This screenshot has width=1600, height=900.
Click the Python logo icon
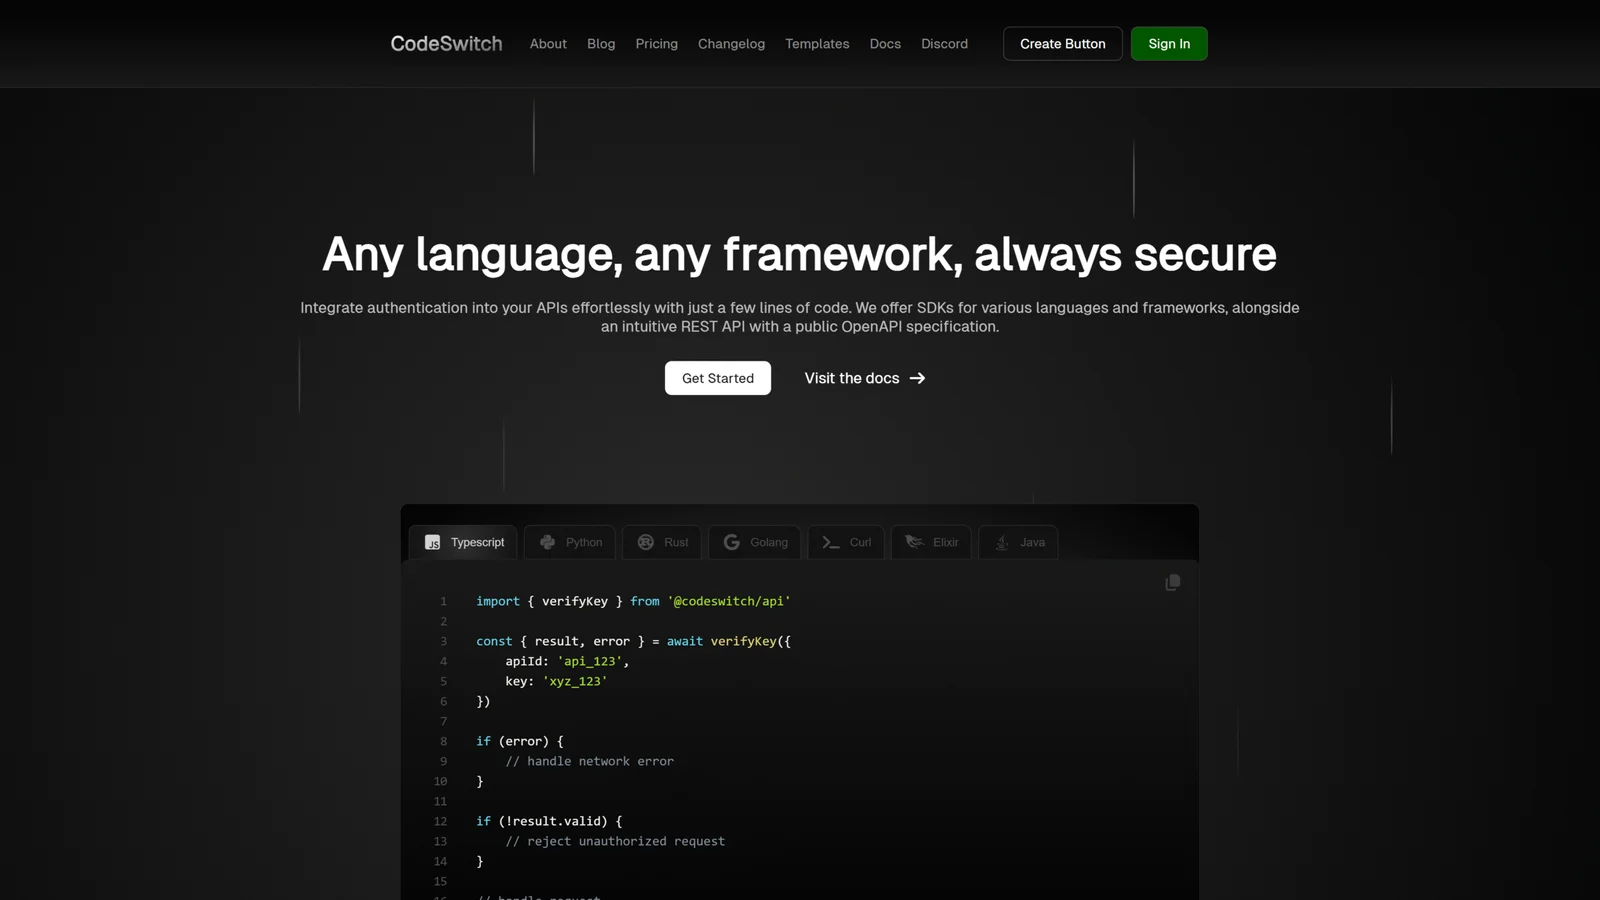point(547,542)
